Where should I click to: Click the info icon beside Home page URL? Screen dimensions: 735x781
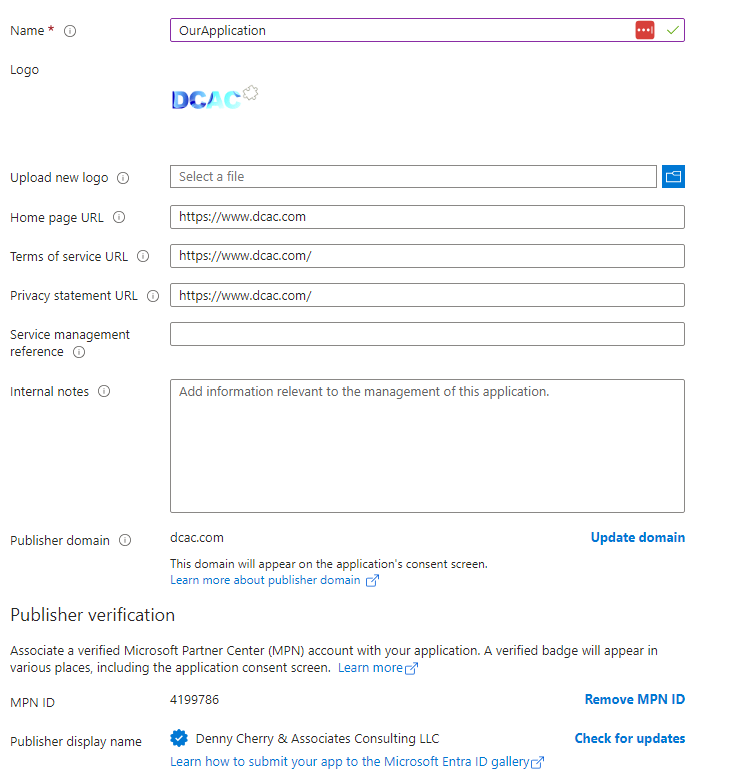[x=119, y=217]
